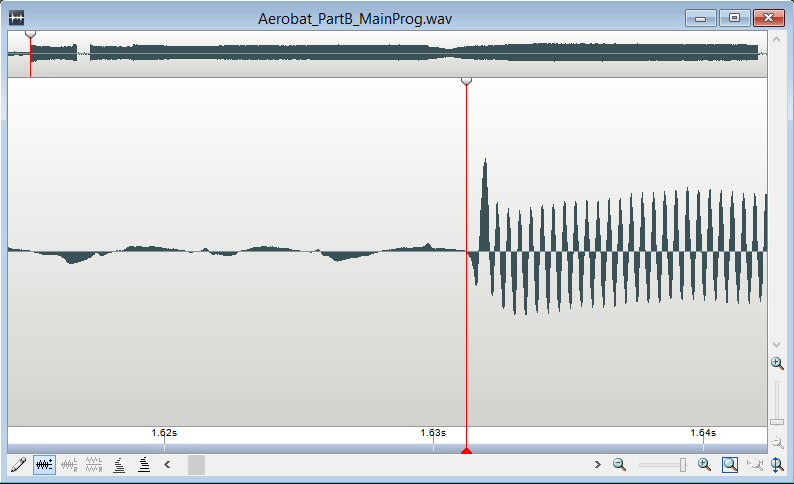The width and height of the screenshot is (794, 484).
Task: Toggle the split left/right channel waveform view
Action: pyautogui.click(x=69, y=464)
